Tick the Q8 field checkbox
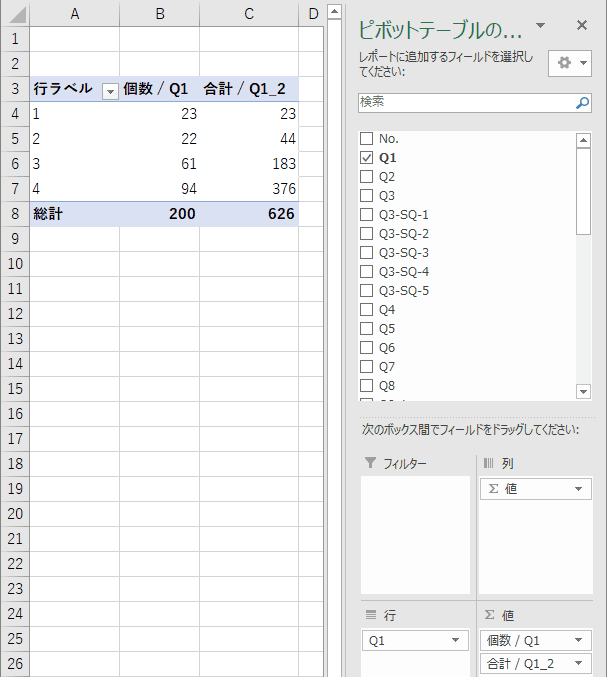The image size is (607, 677). pyautogui.click(x=366, y=386)
